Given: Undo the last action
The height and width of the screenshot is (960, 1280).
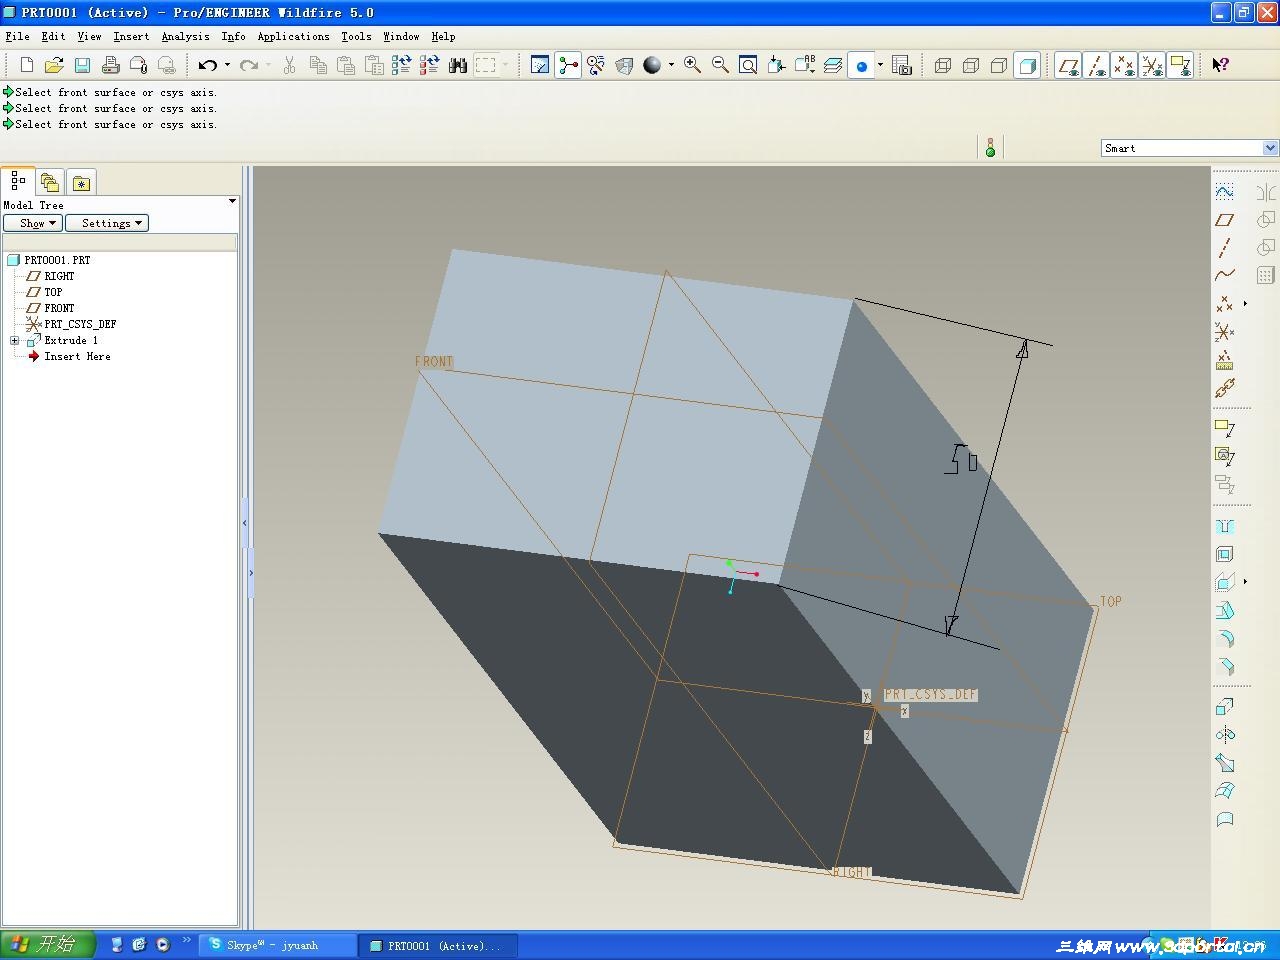Looking at the screenshot, I should pyautogui.click(x=207, y=65).
